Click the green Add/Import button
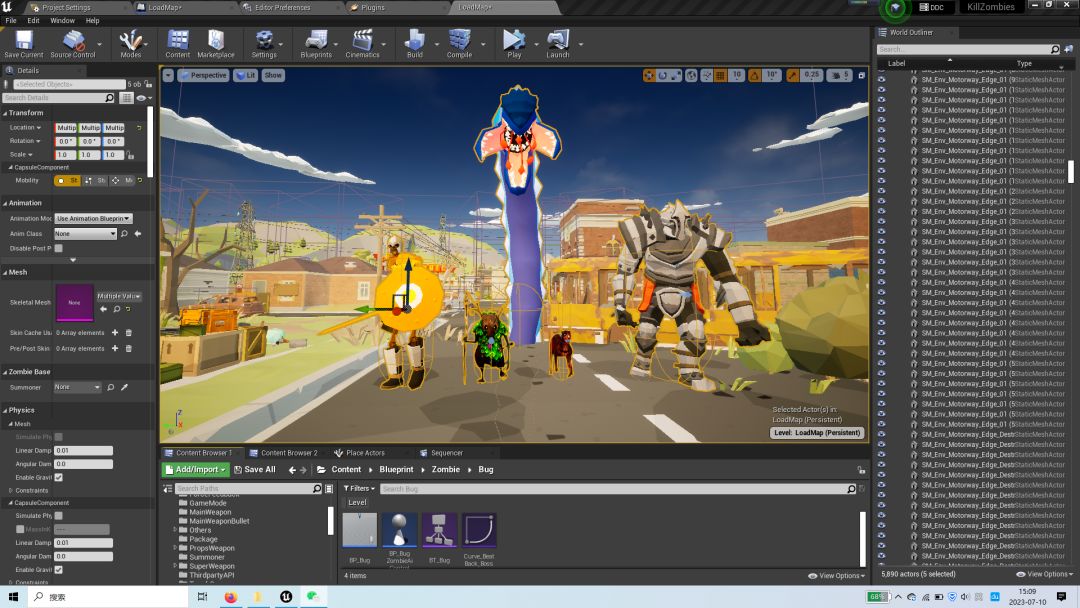This screenshot has height=608, width=1080. [196, 469]
